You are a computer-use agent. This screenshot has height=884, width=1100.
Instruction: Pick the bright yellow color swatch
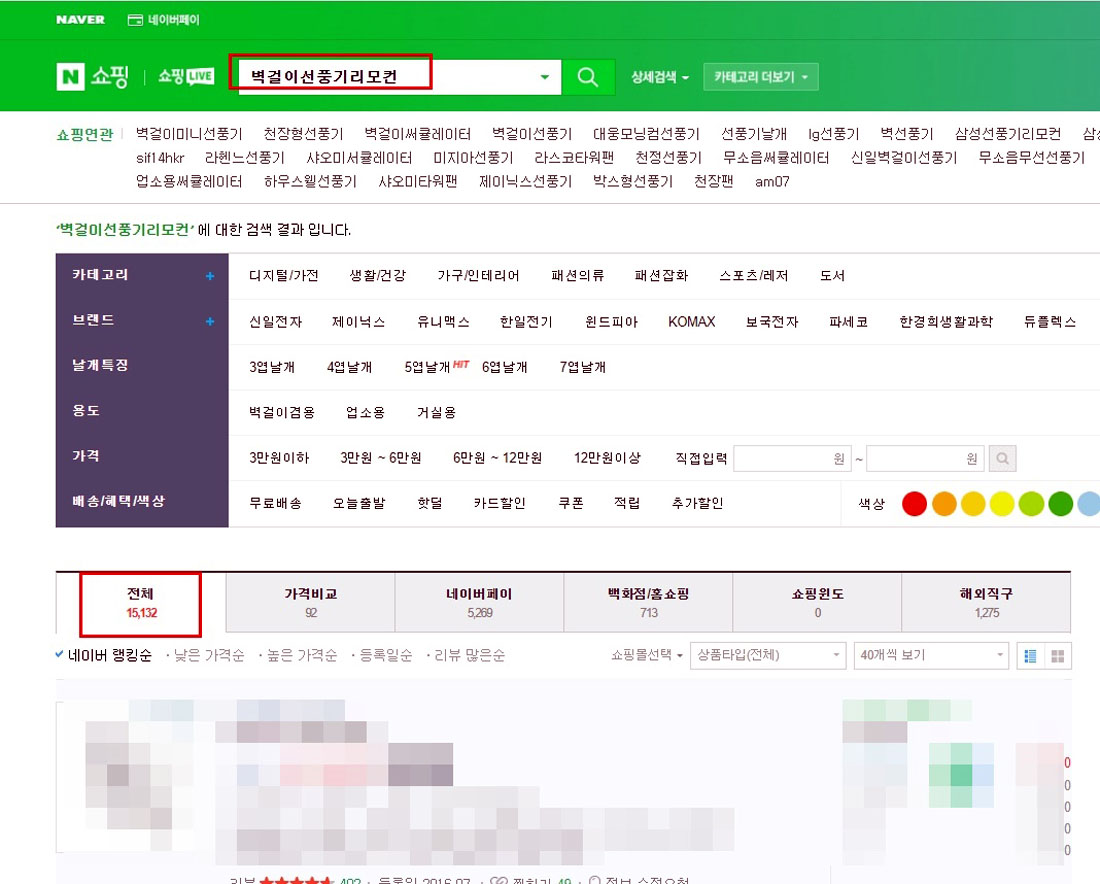coord(1002,504)
